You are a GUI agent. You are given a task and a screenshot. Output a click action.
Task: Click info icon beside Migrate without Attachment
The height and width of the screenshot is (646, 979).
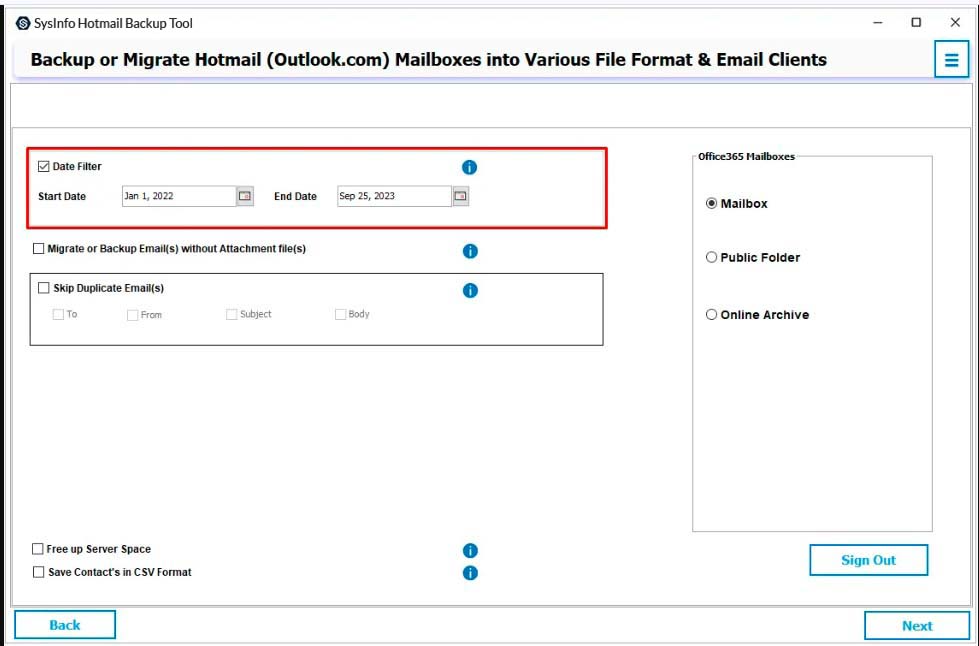[x=470, y=251]
